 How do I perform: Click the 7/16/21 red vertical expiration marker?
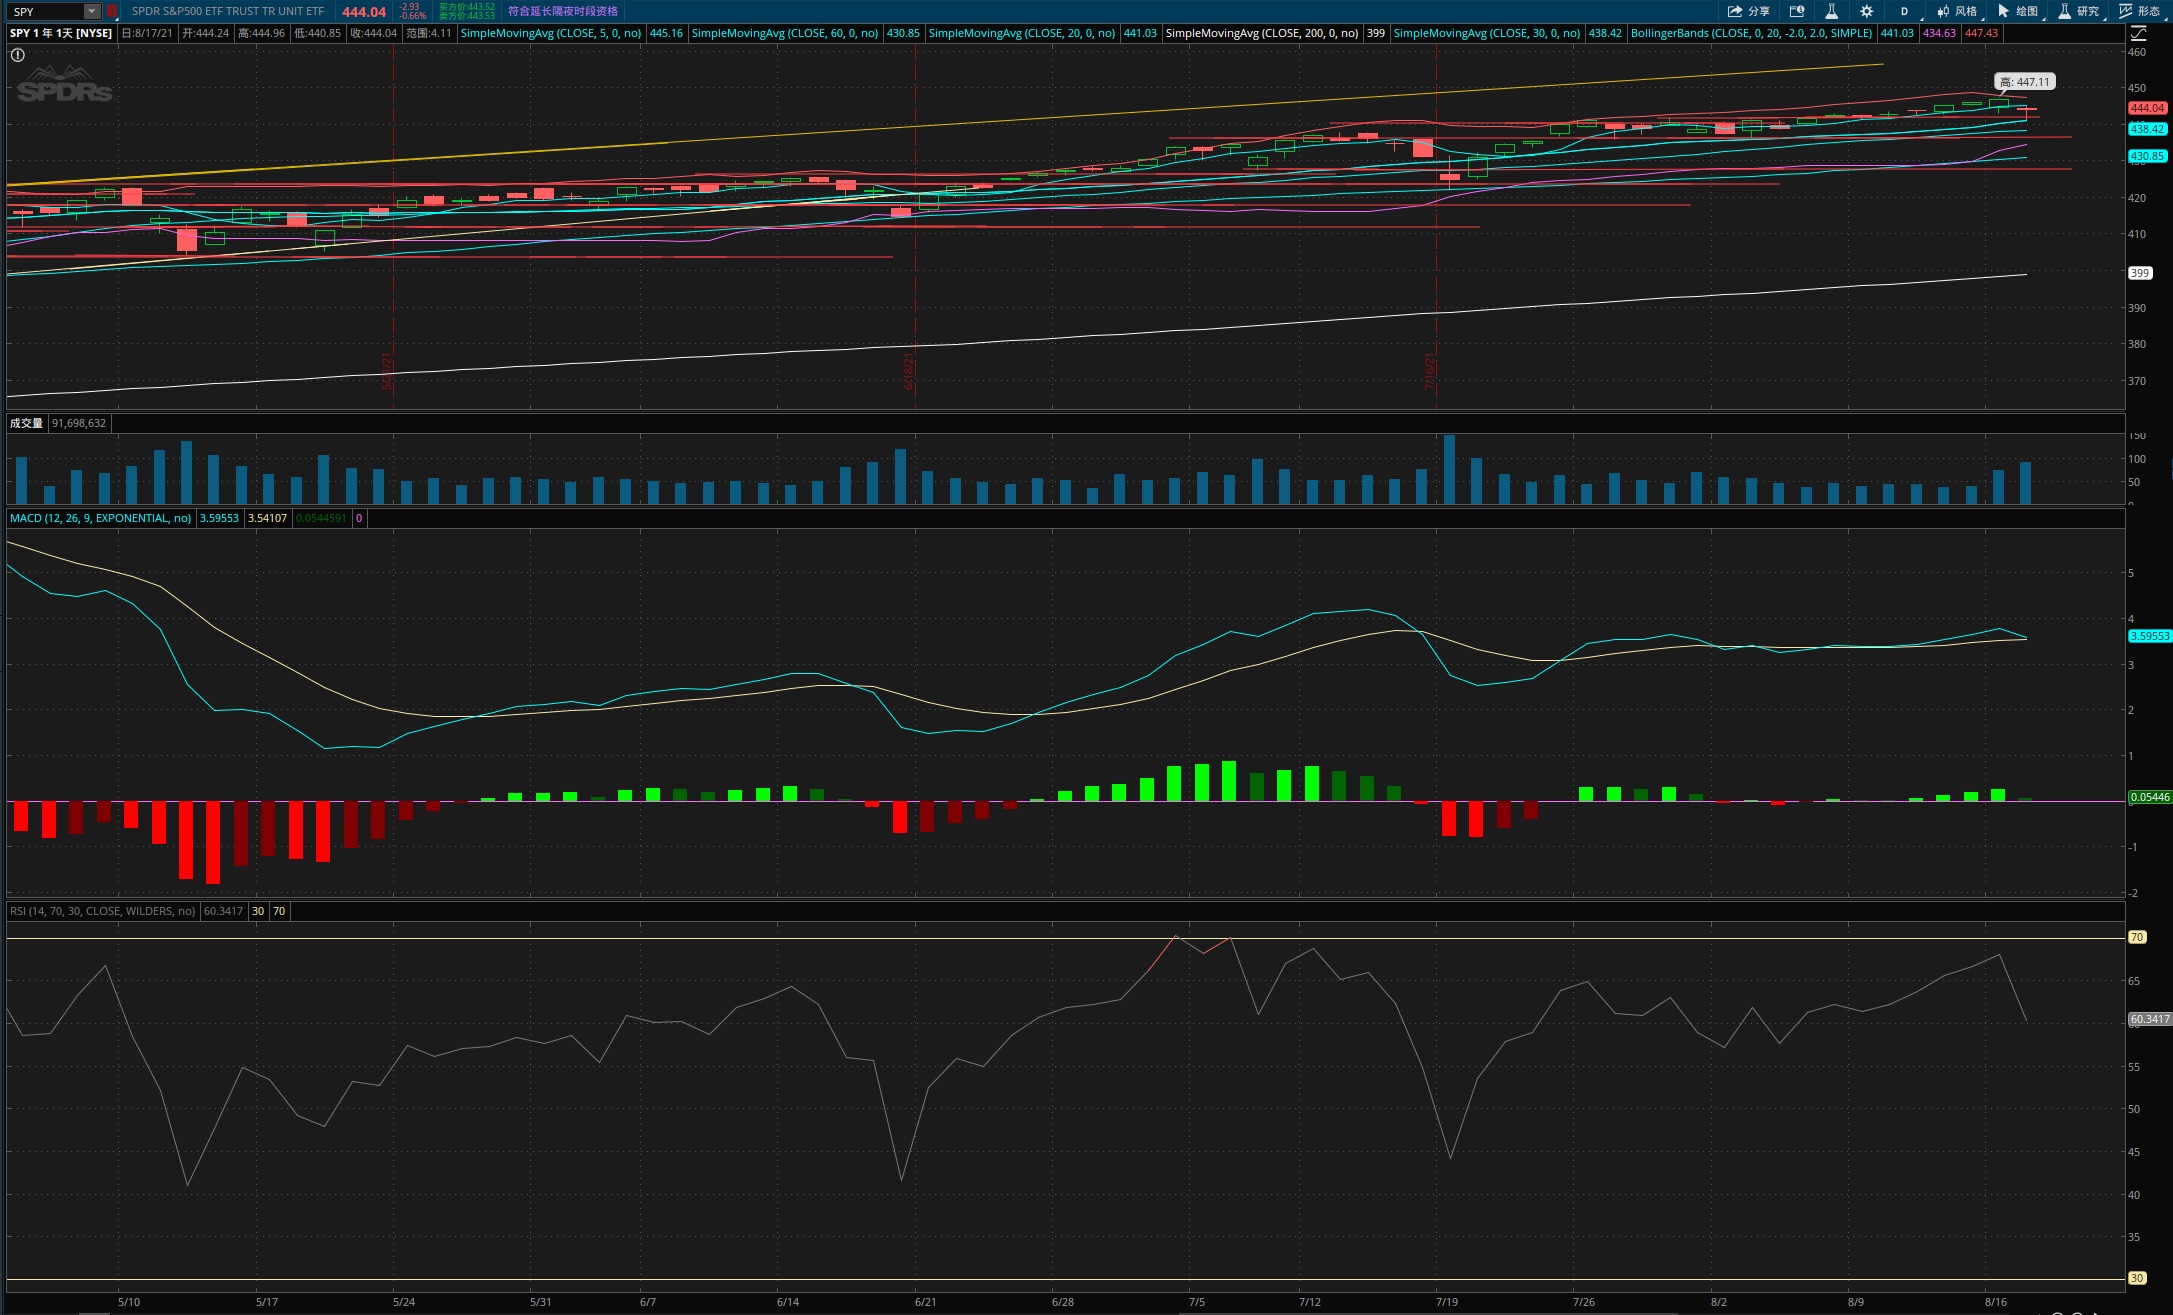pos(1431,370)
